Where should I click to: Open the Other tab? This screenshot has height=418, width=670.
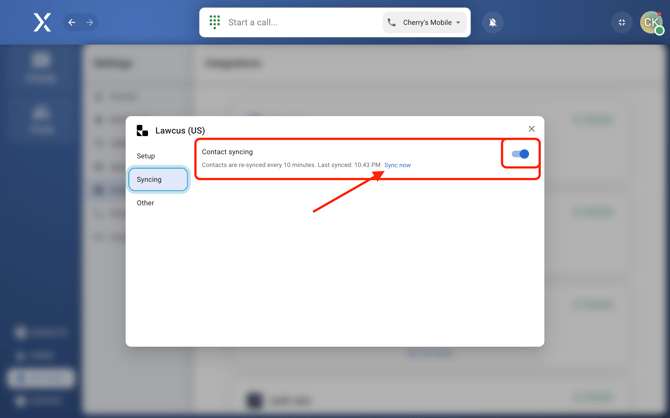point(146,203)
